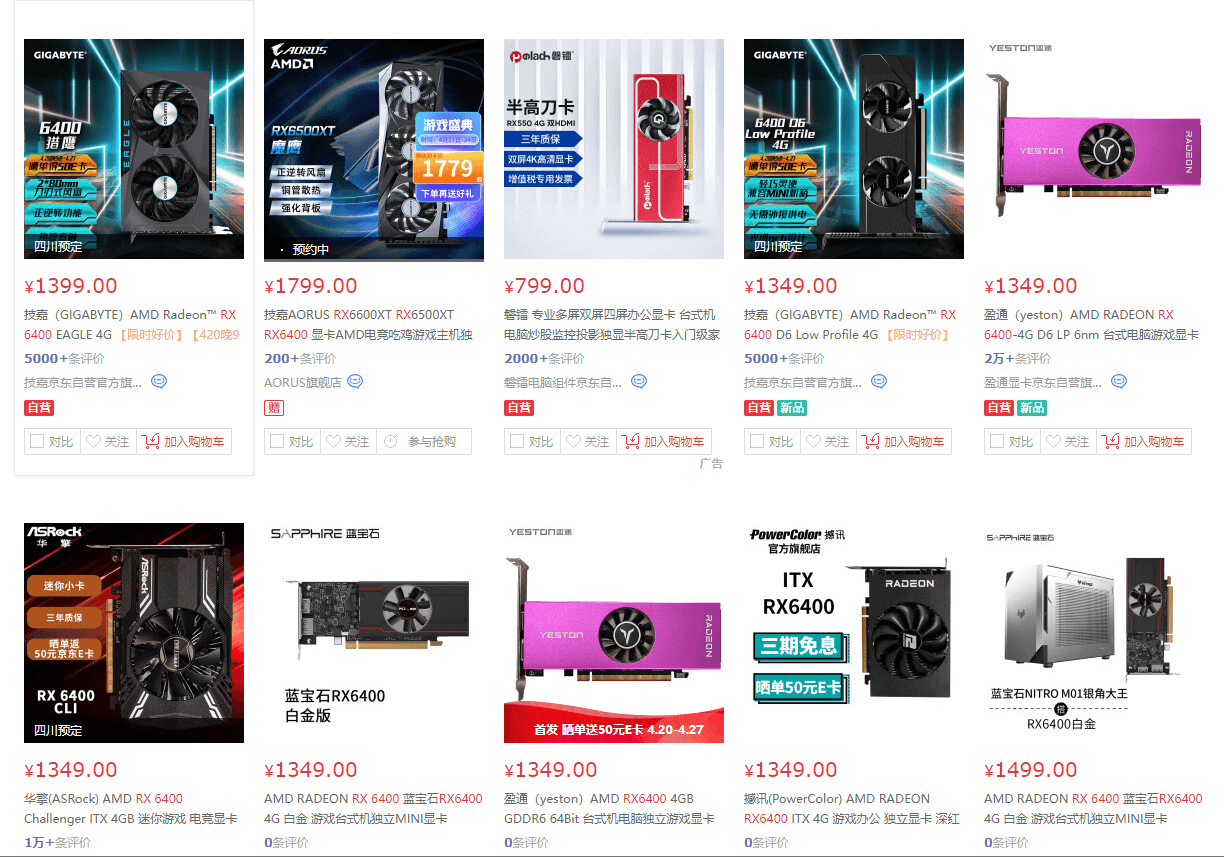Visit the 技嘉京东自营官方旗舰店 shop link of the D6 Low Profile
1224x857 pixels.
803,382
